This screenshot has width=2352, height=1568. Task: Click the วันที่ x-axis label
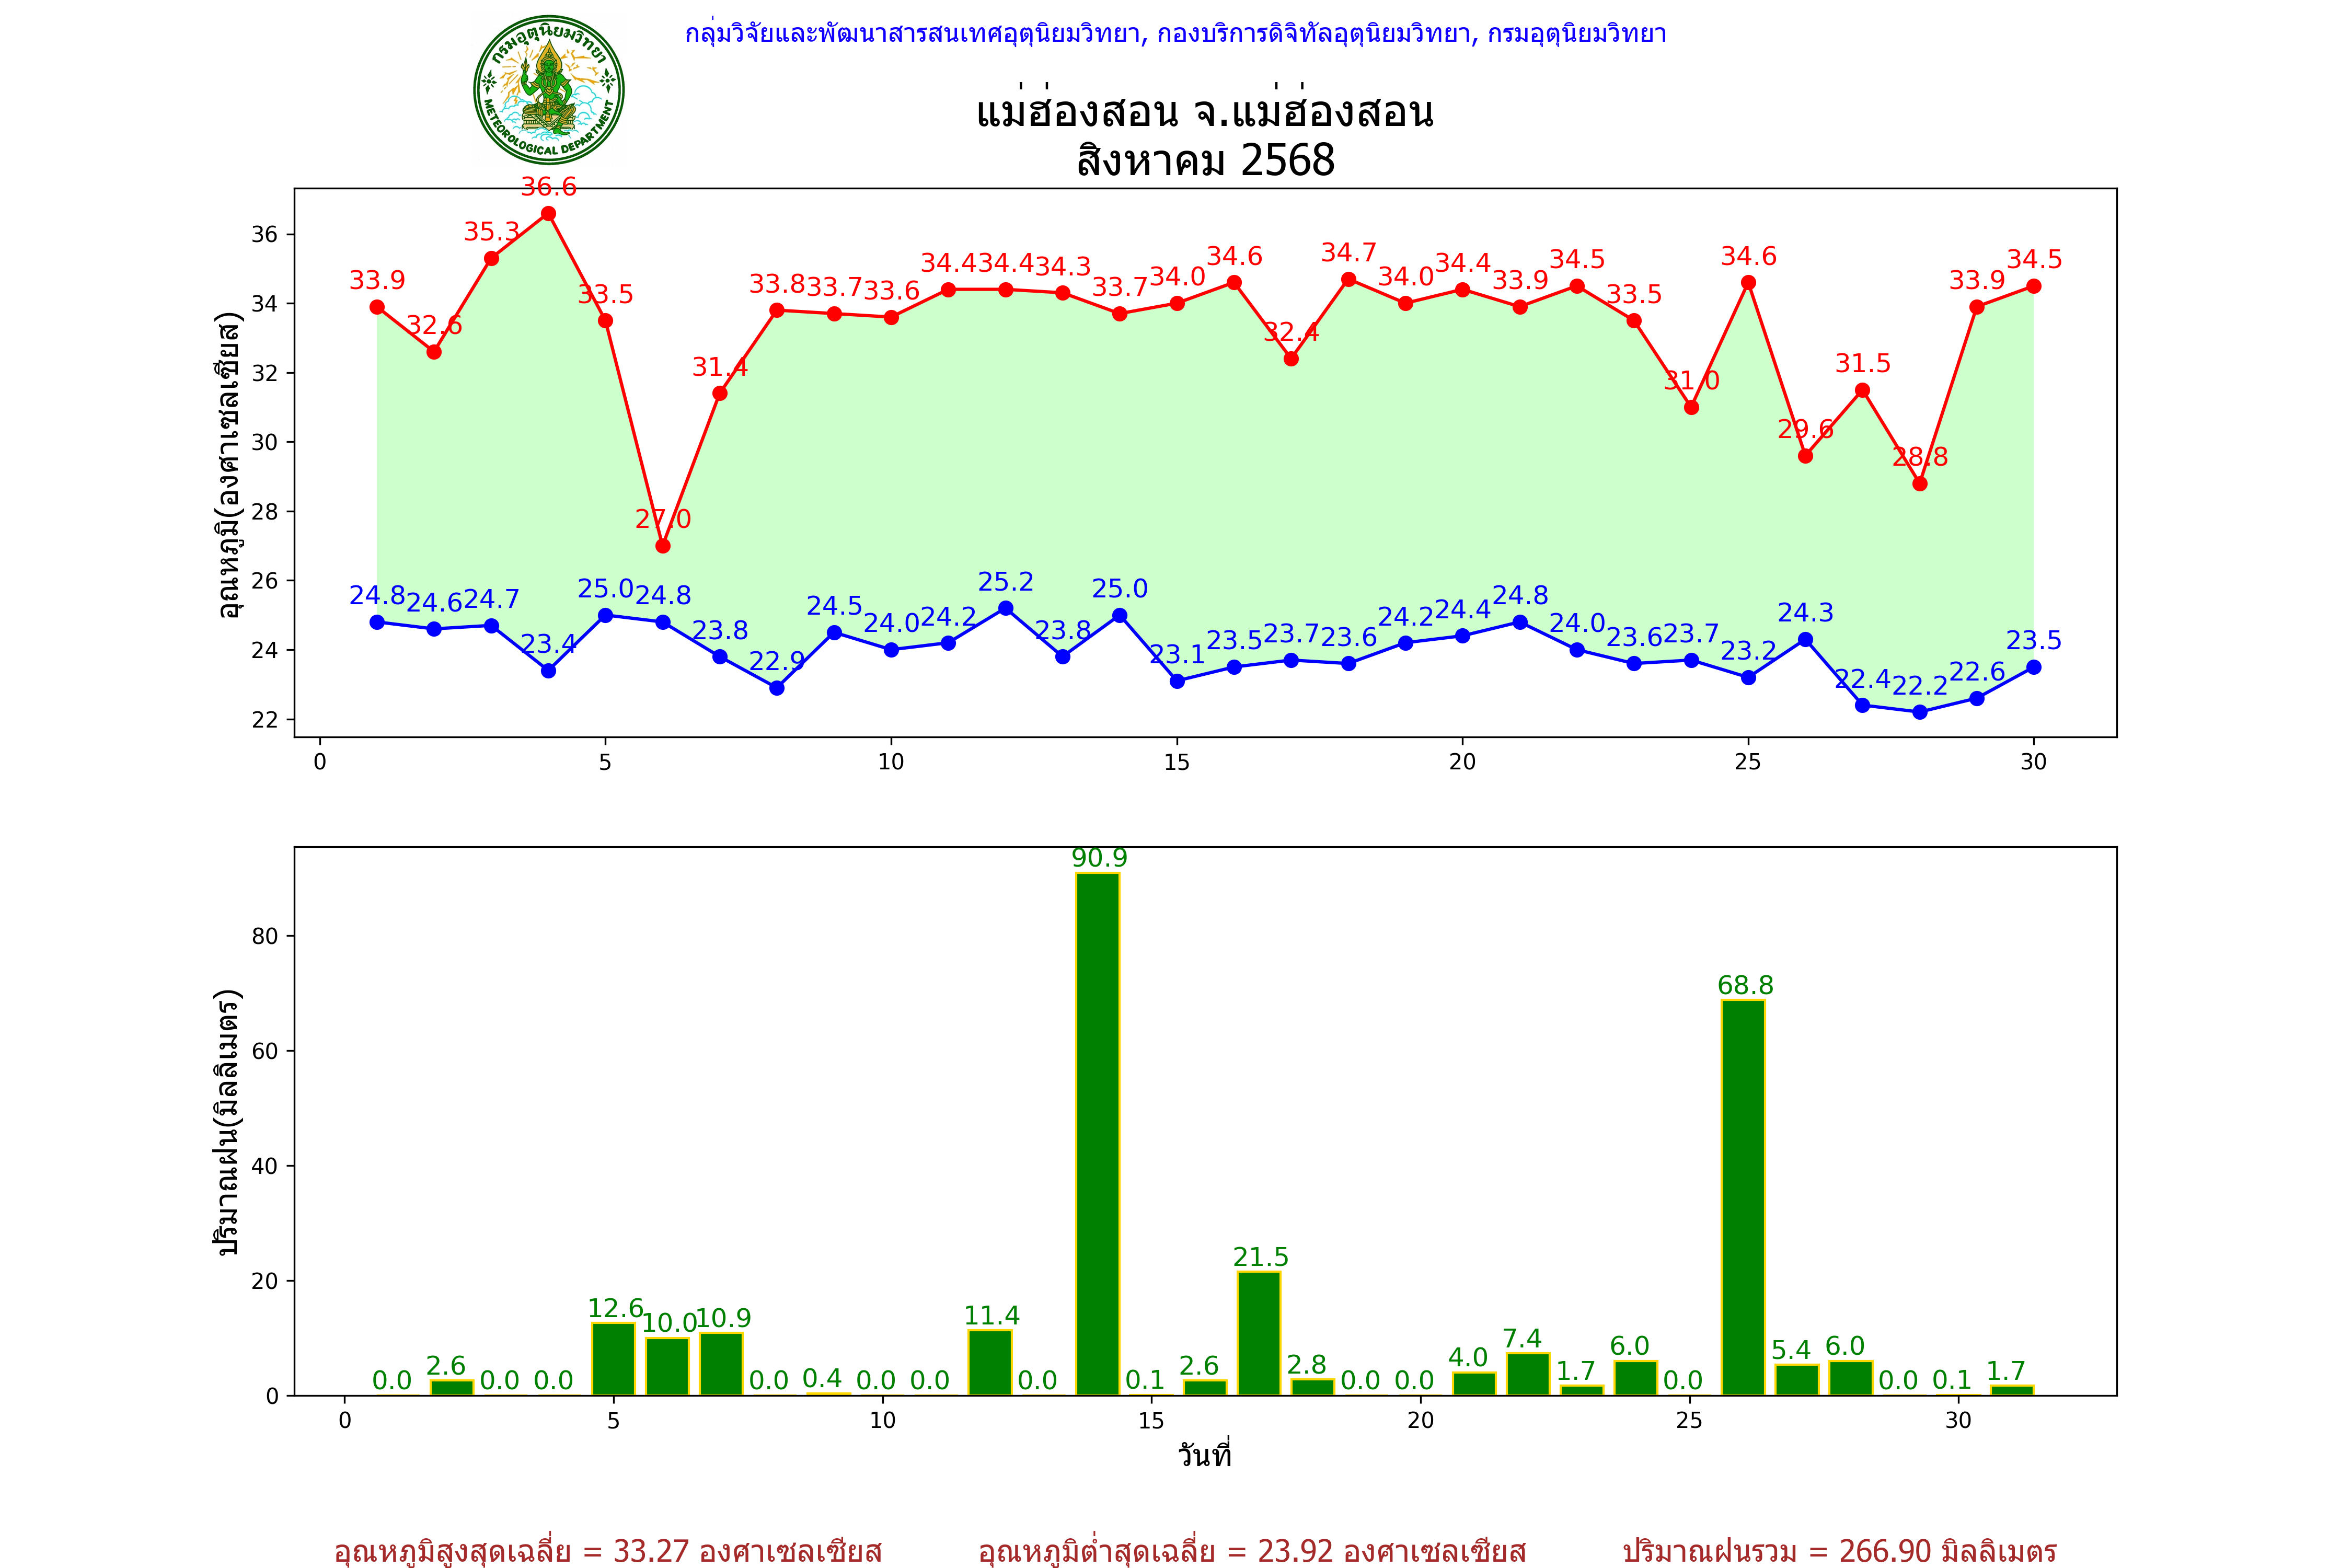[x=1205, y=1455]
